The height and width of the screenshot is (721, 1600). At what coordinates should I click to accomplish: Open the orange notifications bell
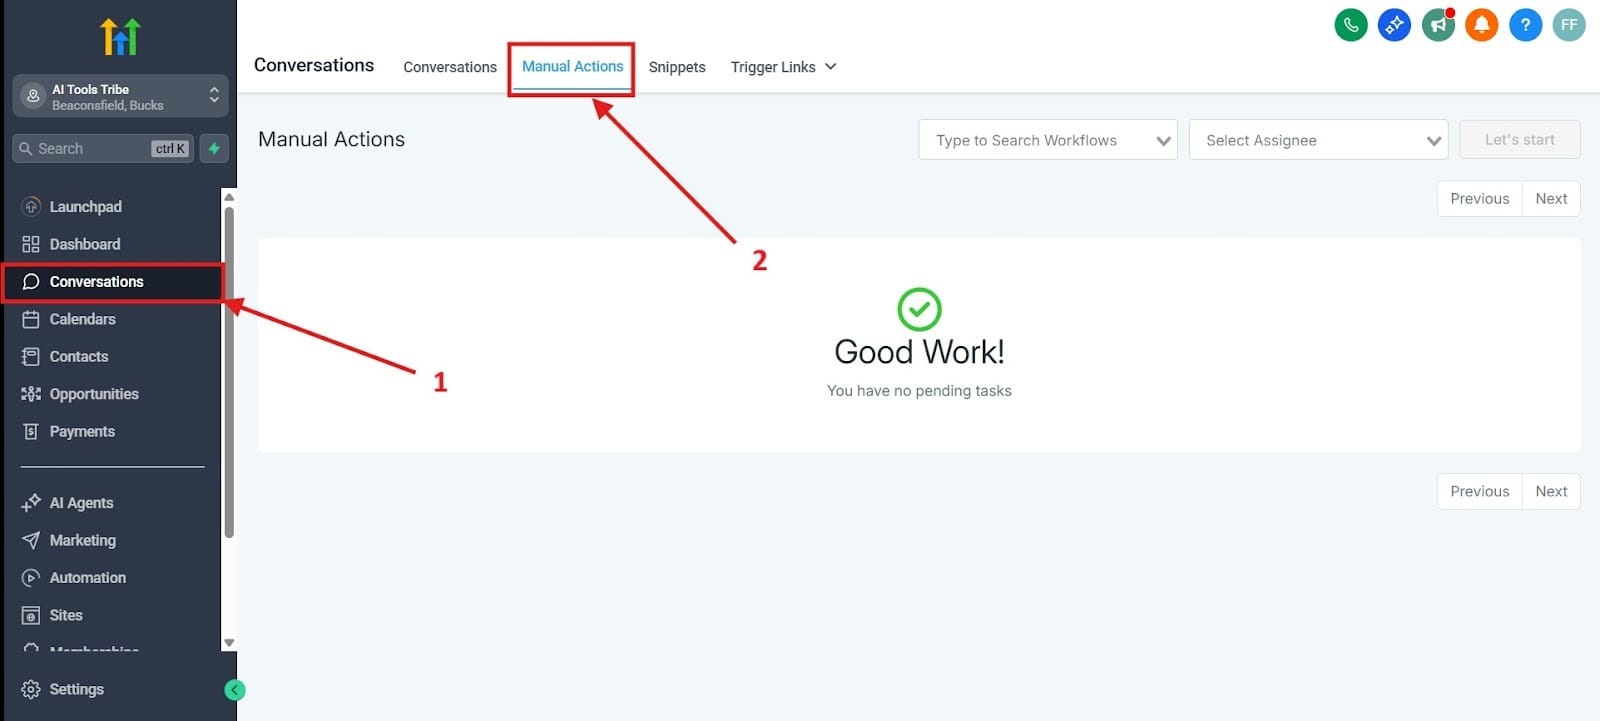(1482, 25)
